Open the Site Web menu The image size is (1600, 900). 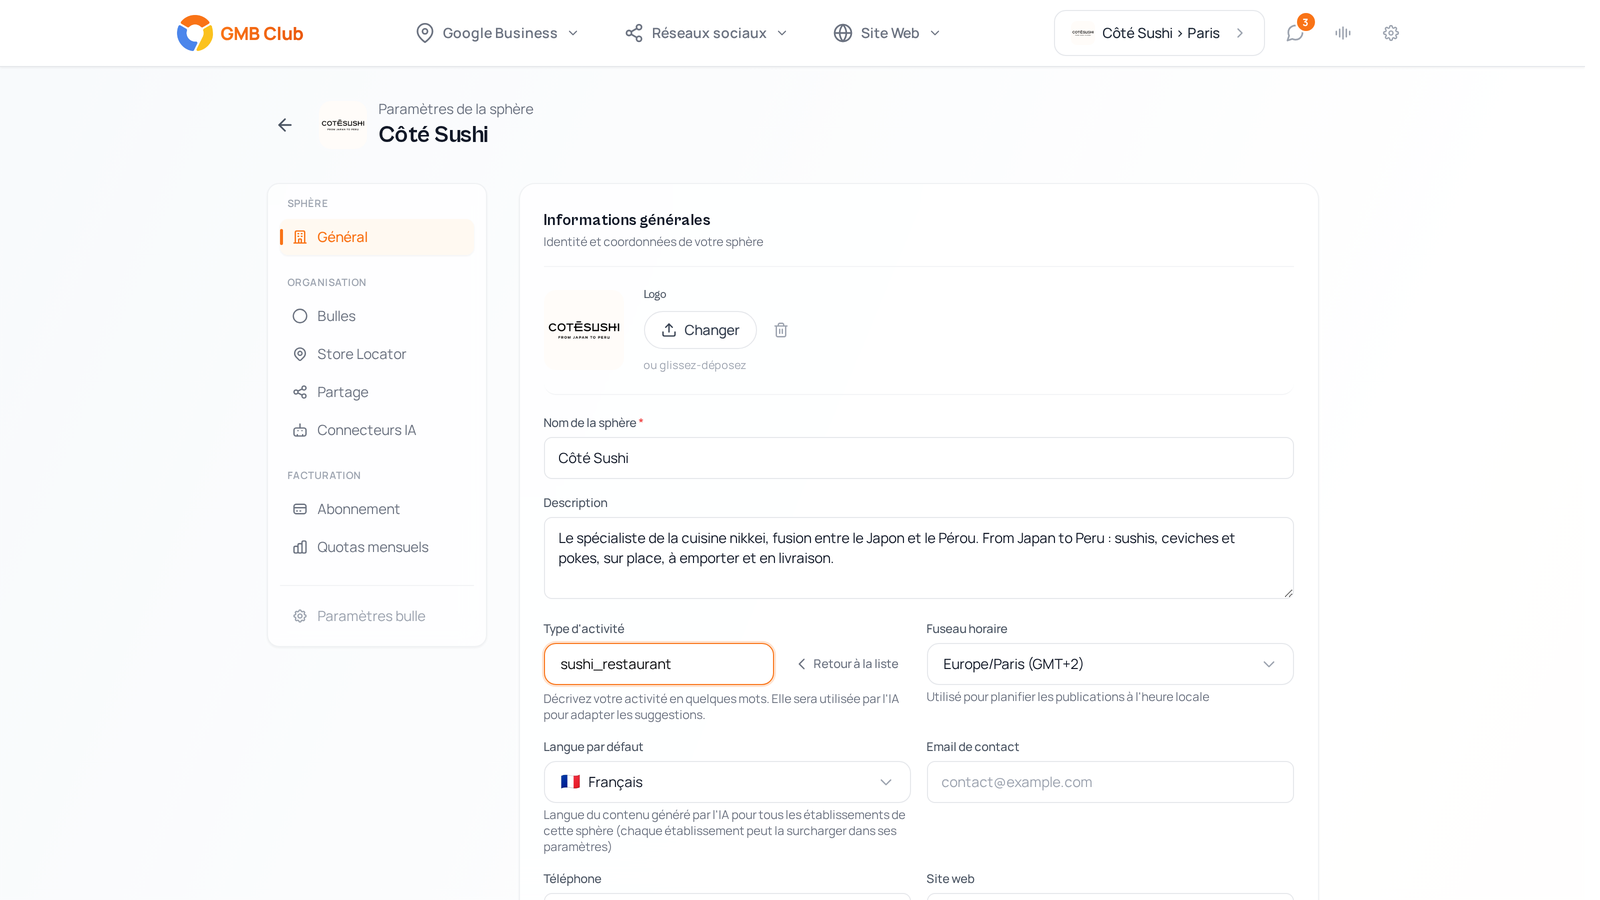coord(887,33)
